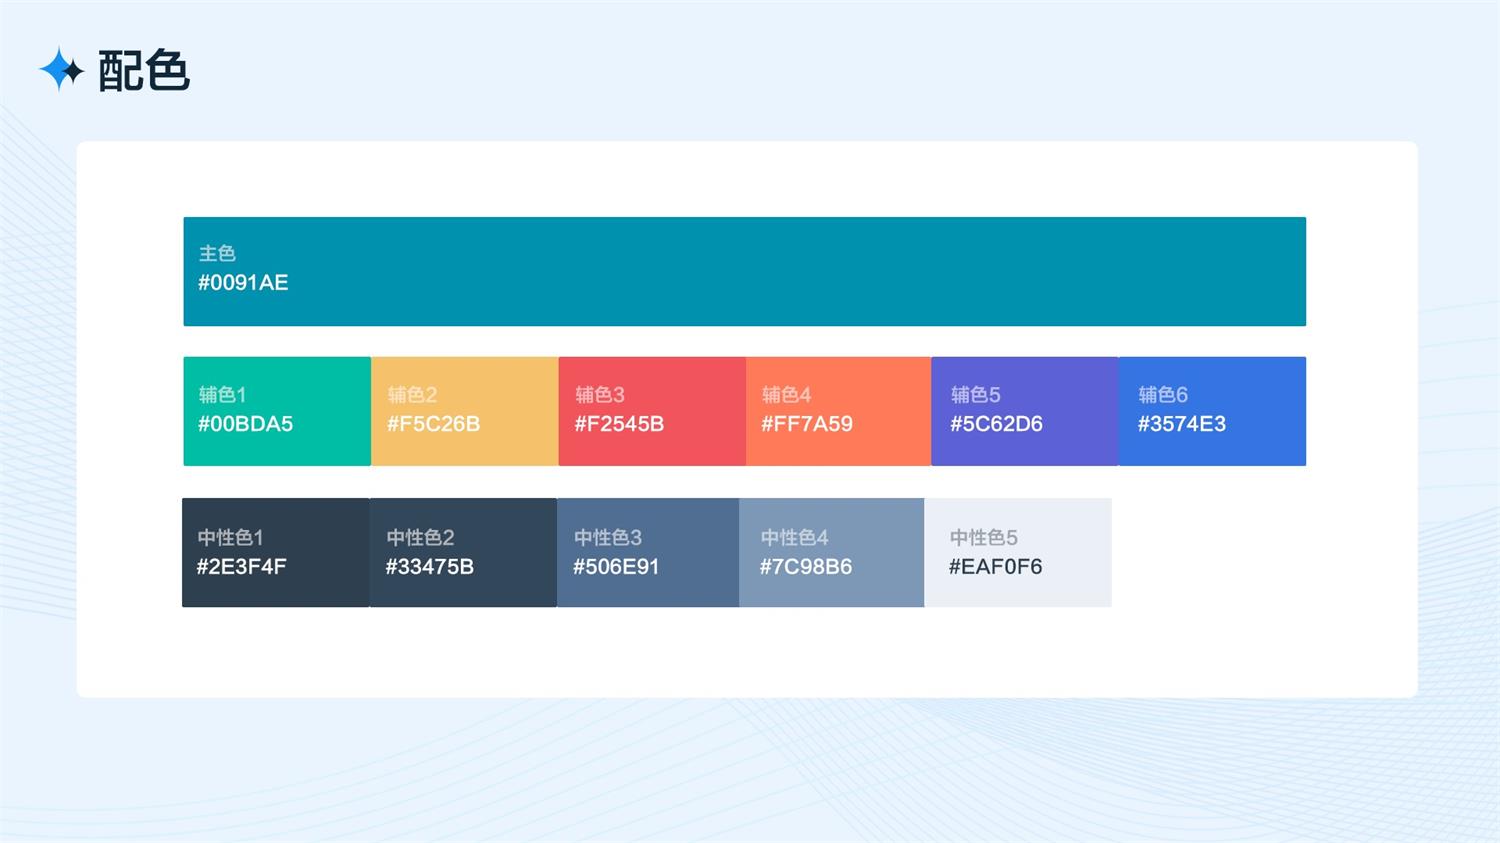Click the blue sparkle star icon

[x=61, y=69]
